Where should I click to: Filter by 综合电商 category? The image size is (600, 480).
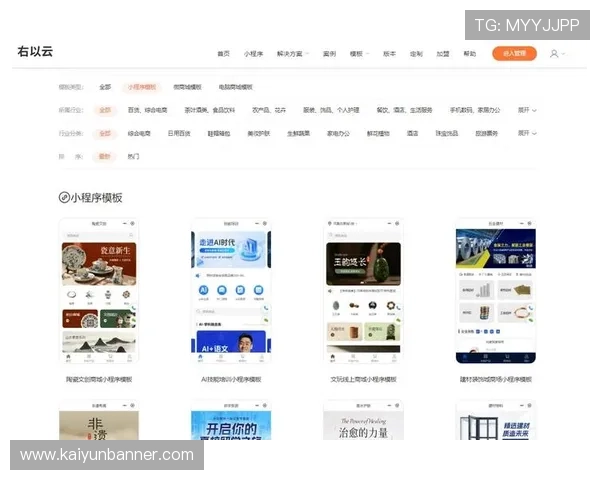[x=139, y=133]
